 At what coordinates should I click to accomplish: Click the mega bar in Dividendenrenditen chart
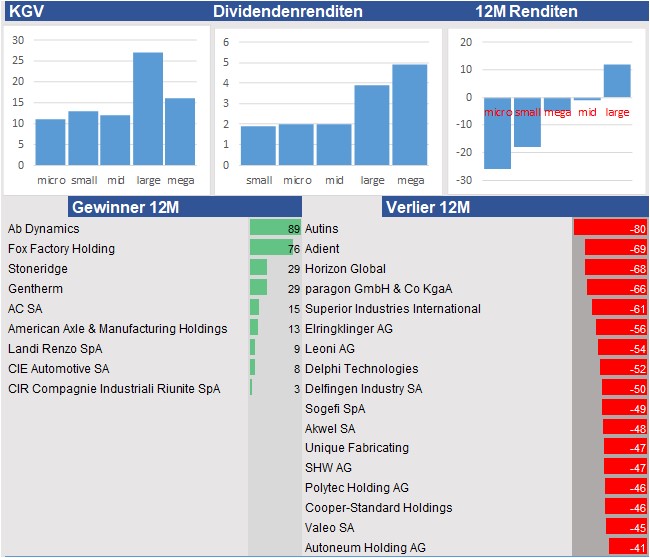coord(410,115)
